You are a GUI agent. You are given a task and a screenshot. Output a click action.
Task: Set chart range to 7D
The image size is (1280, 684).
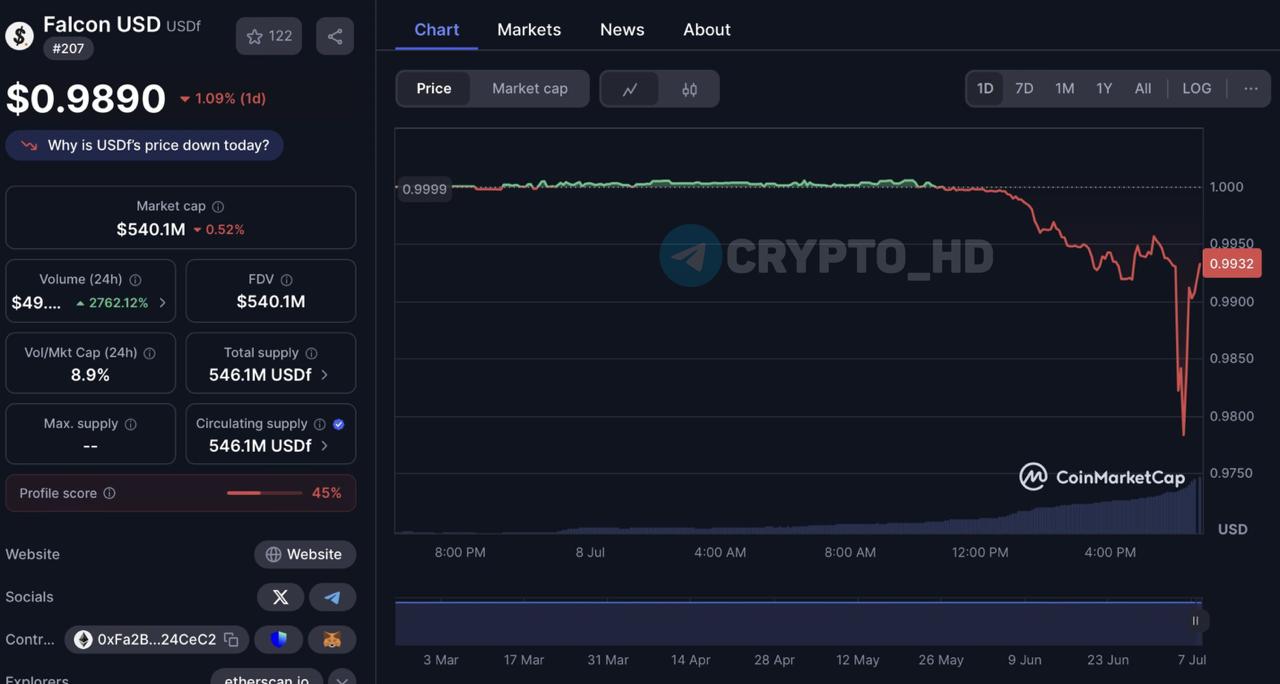point(1024,88)
